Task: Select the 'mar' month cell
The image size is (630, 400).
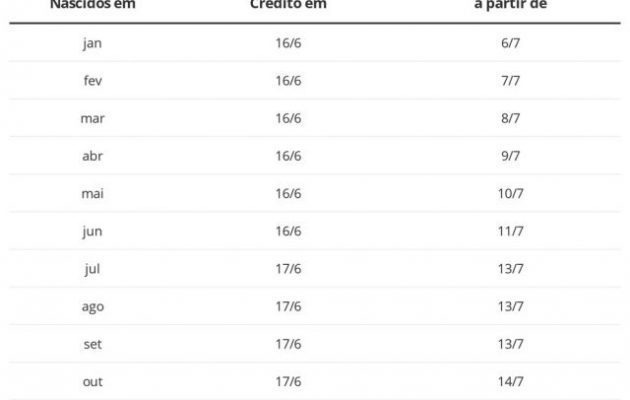Action: tap(92, 118)
